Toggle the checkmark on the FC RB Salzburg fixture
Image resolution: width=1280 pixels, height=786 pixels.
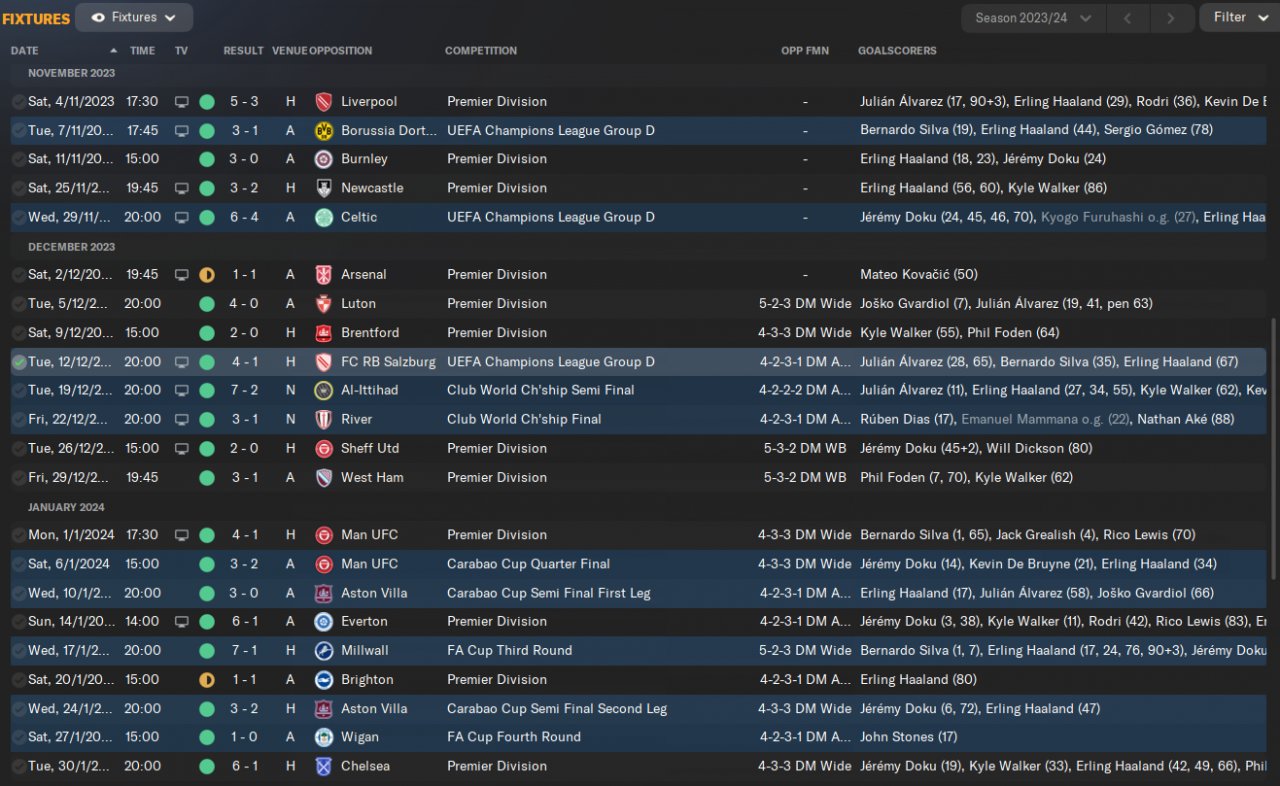pyautogui.click(x=19, y=362)
